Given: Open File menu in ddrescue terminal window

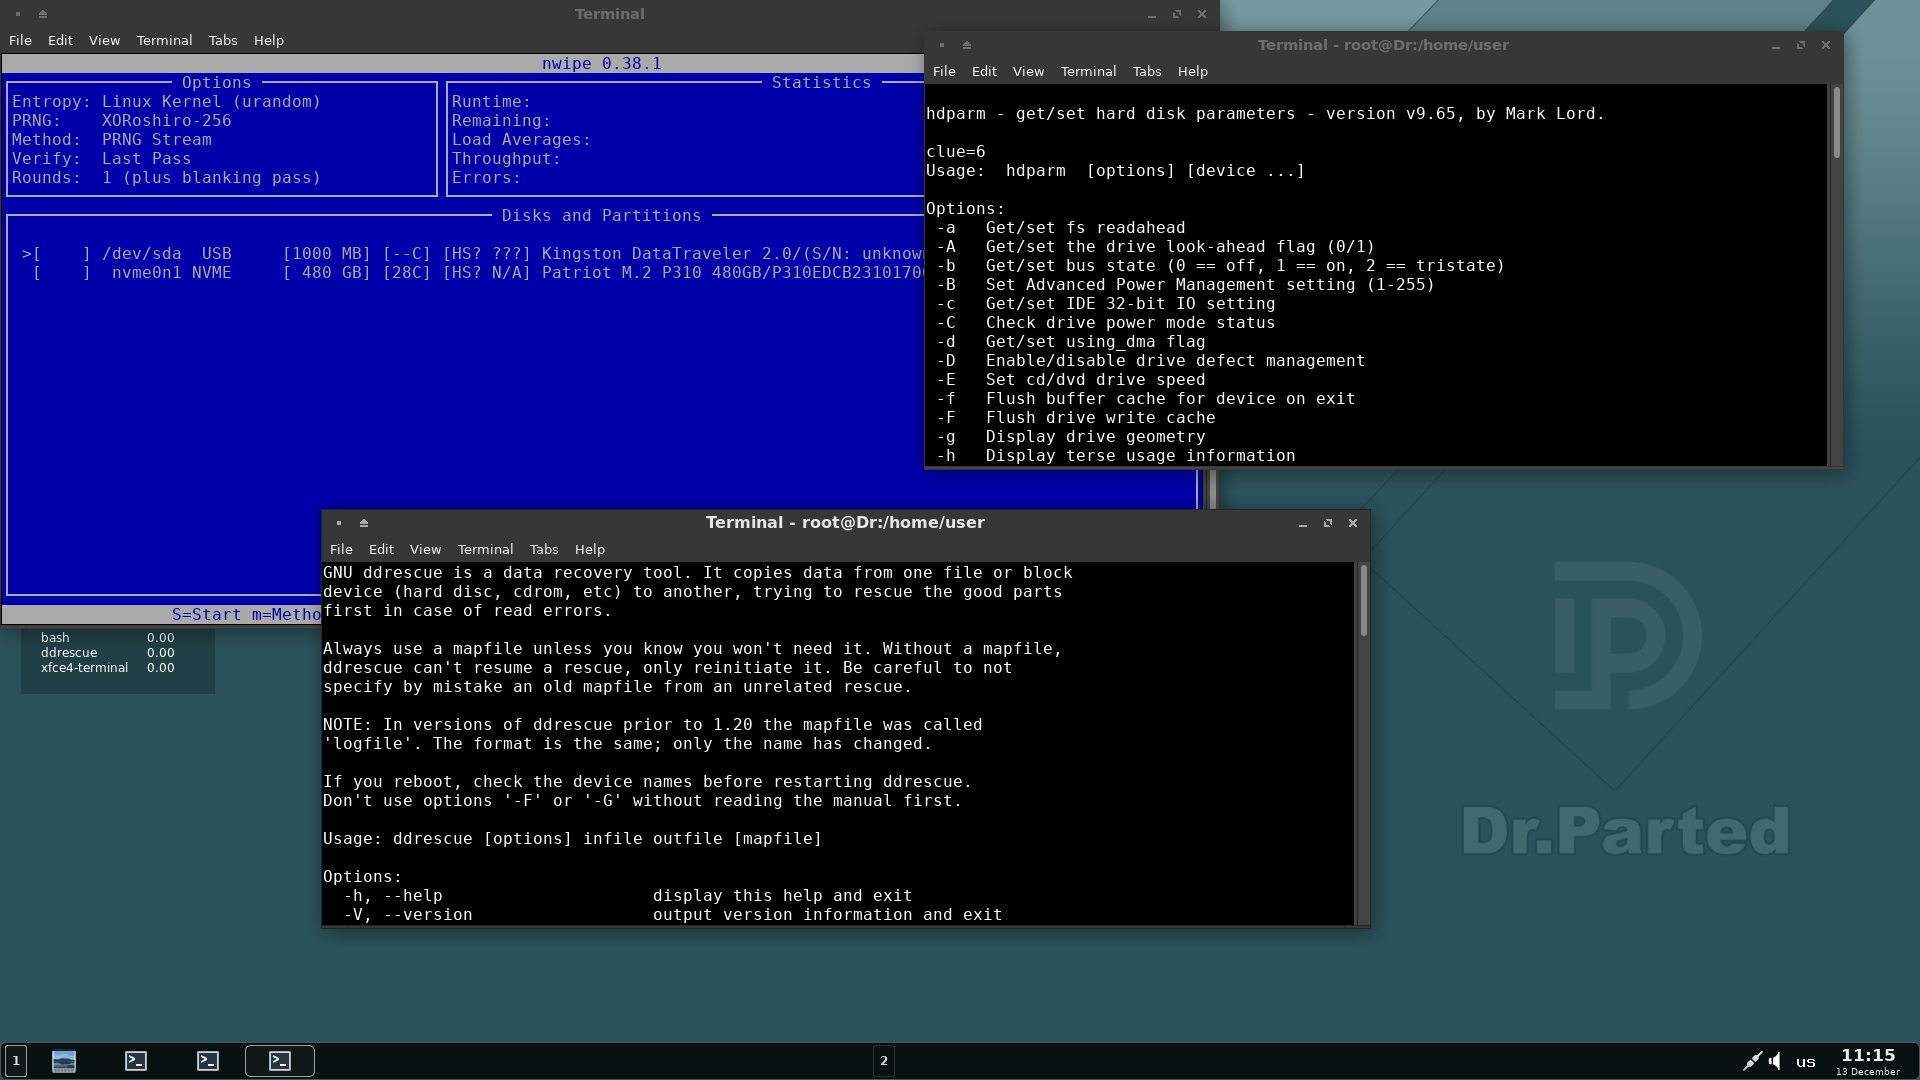Looking at the screenshot, I should coord(341,550).
